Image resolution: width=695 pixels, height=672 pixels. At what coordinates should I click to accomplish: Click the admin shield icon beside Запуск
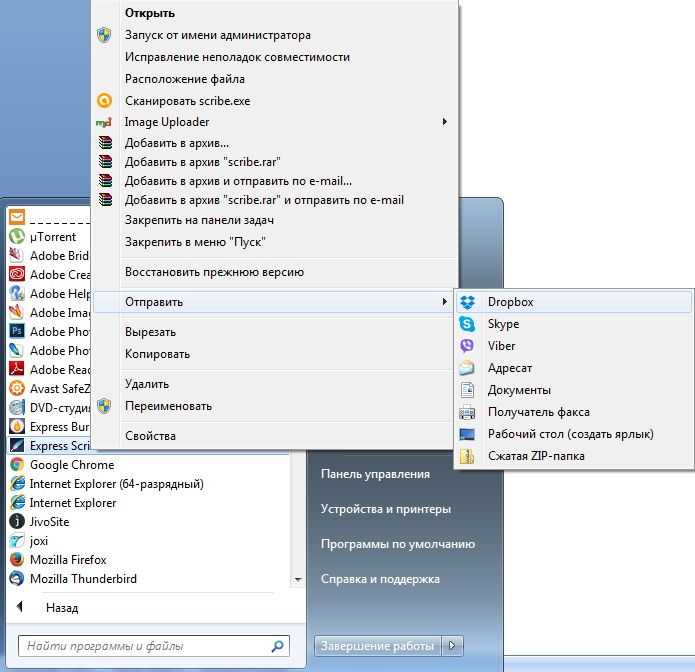(x=105, y=35)
